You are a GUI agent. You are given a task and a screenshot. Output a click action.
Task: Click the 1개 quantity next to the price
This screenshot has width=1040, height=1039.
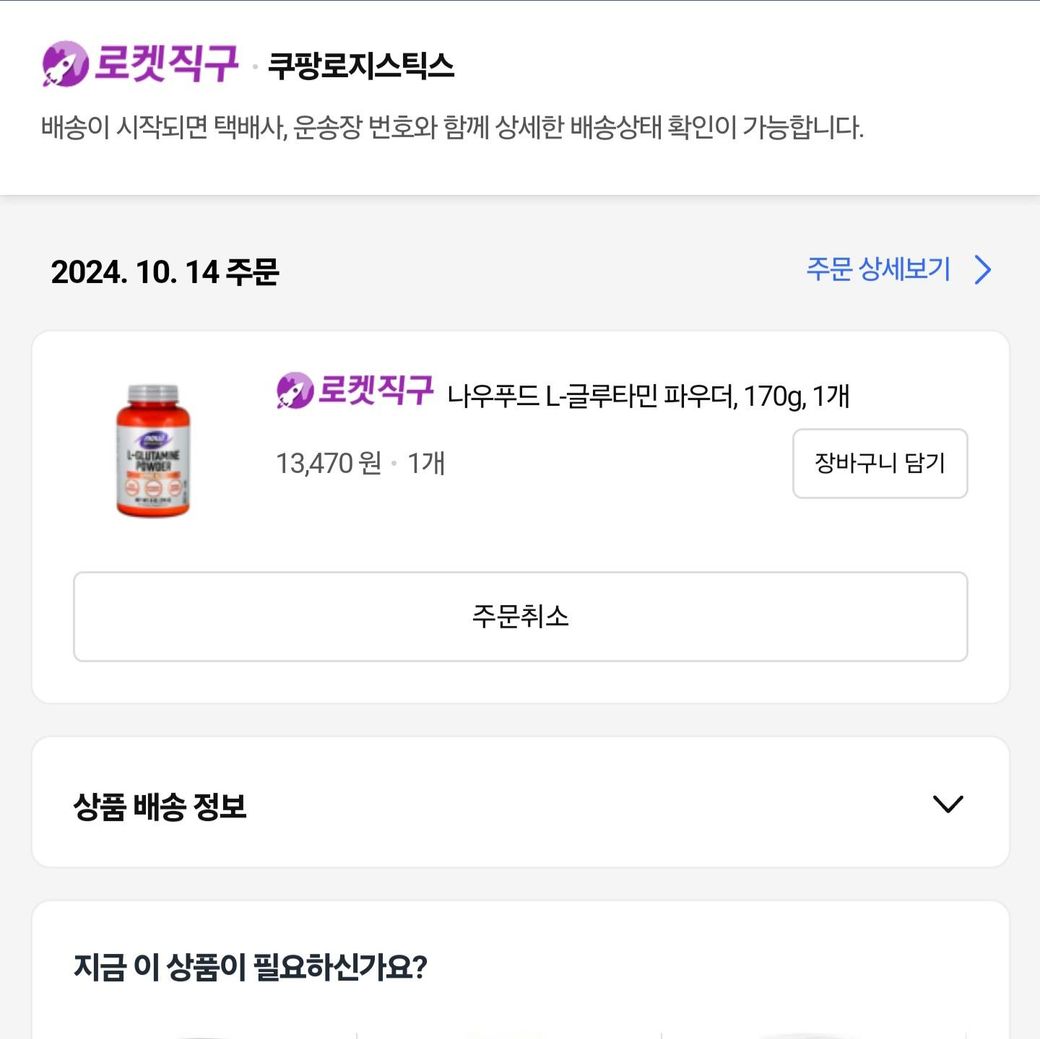coord(426,463)
